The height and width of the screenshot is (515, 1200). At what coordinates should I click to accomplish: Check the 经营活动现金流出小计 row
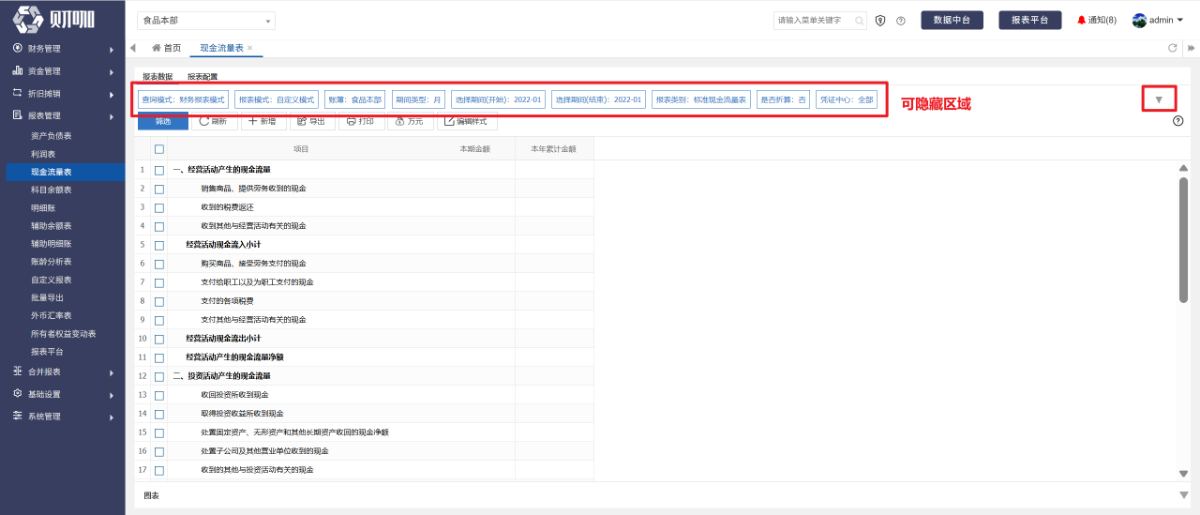[x=159, y=338]
